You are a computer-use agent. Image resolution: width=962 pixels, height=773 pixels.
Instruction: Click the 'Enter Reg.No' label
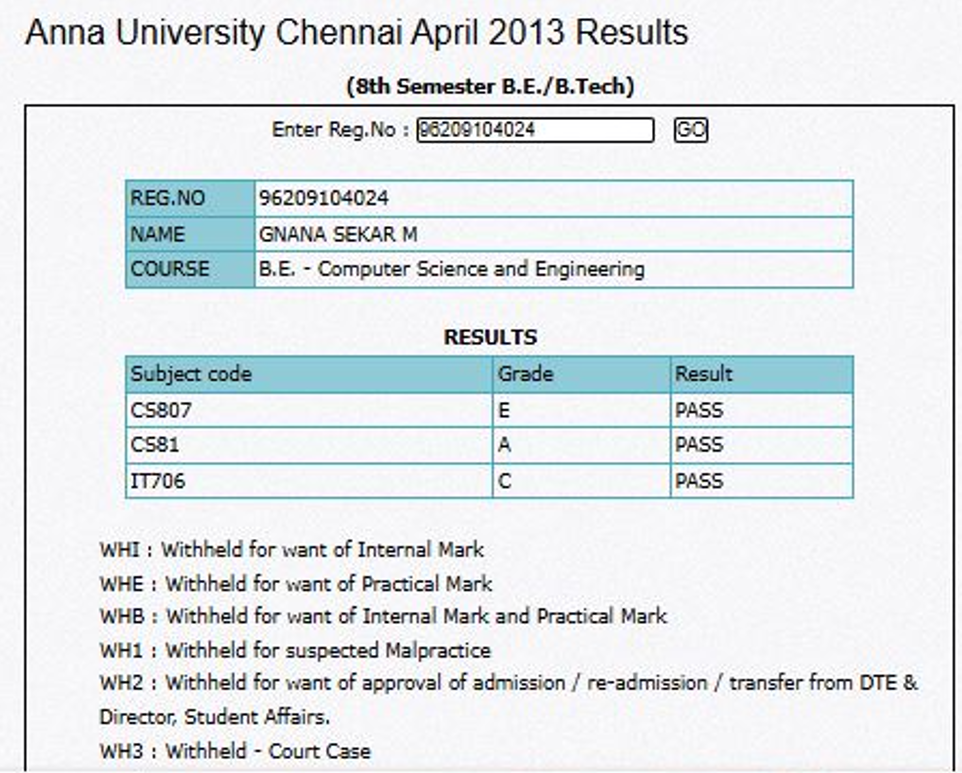click(x=340, y=130)
